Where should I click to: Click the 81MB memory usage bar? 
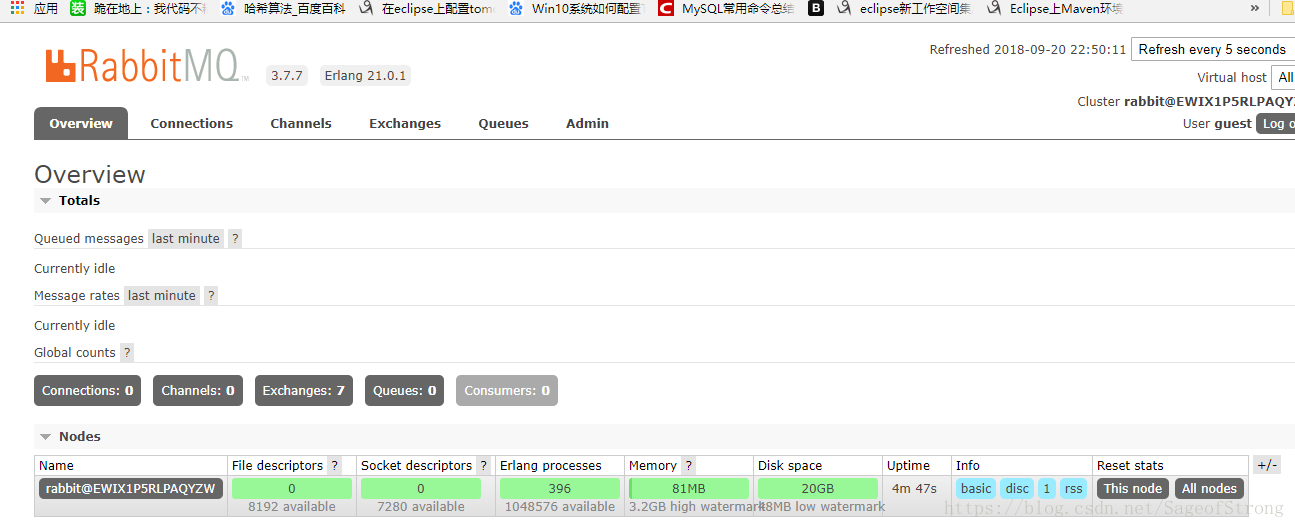pos(689,488)
